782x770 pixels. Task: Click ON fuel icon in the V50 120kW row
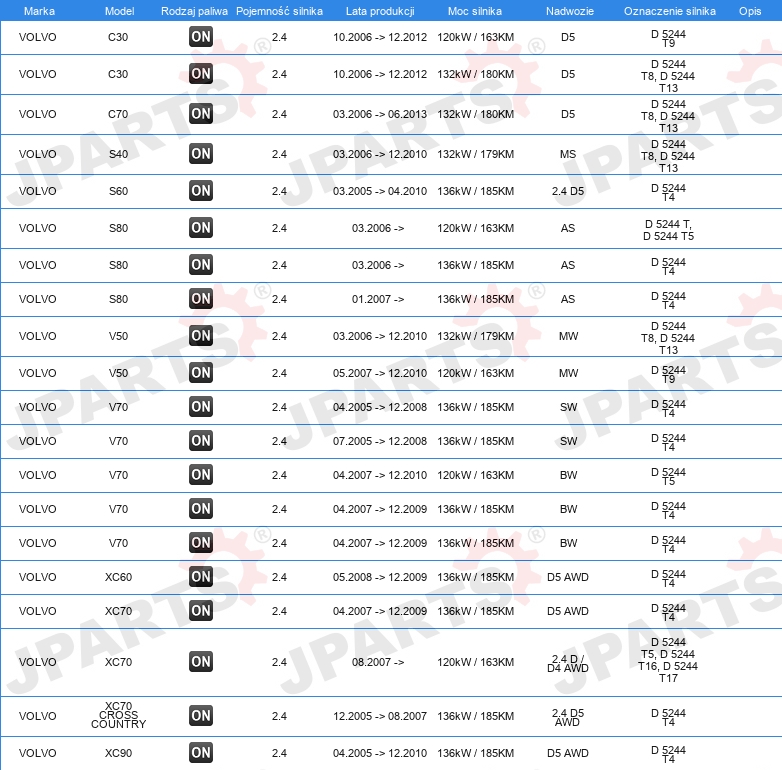(x=201, y=373)
